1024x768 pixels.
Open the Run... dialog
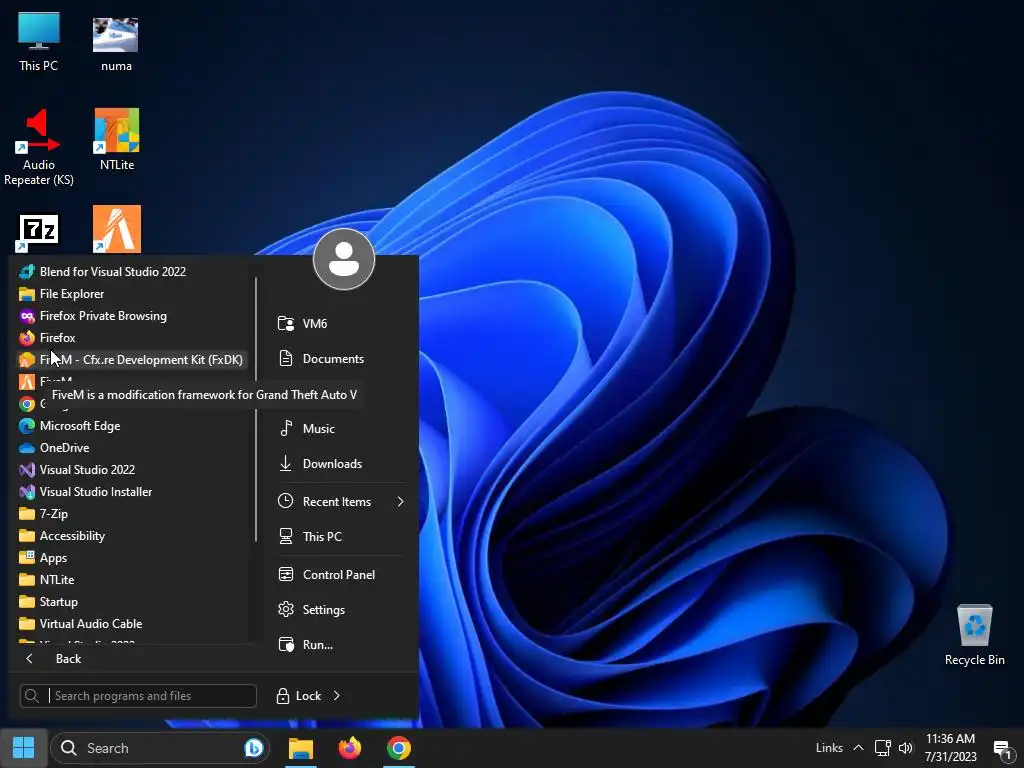pos(340,645)
